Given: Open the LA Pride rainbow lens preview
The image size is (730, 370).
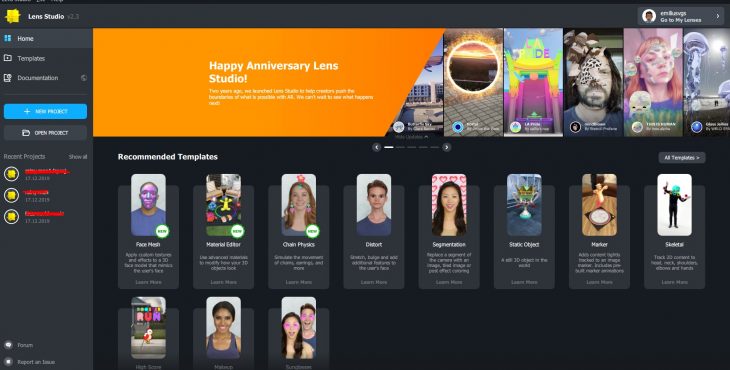Looking at the screenshot, I should [533, 82].
